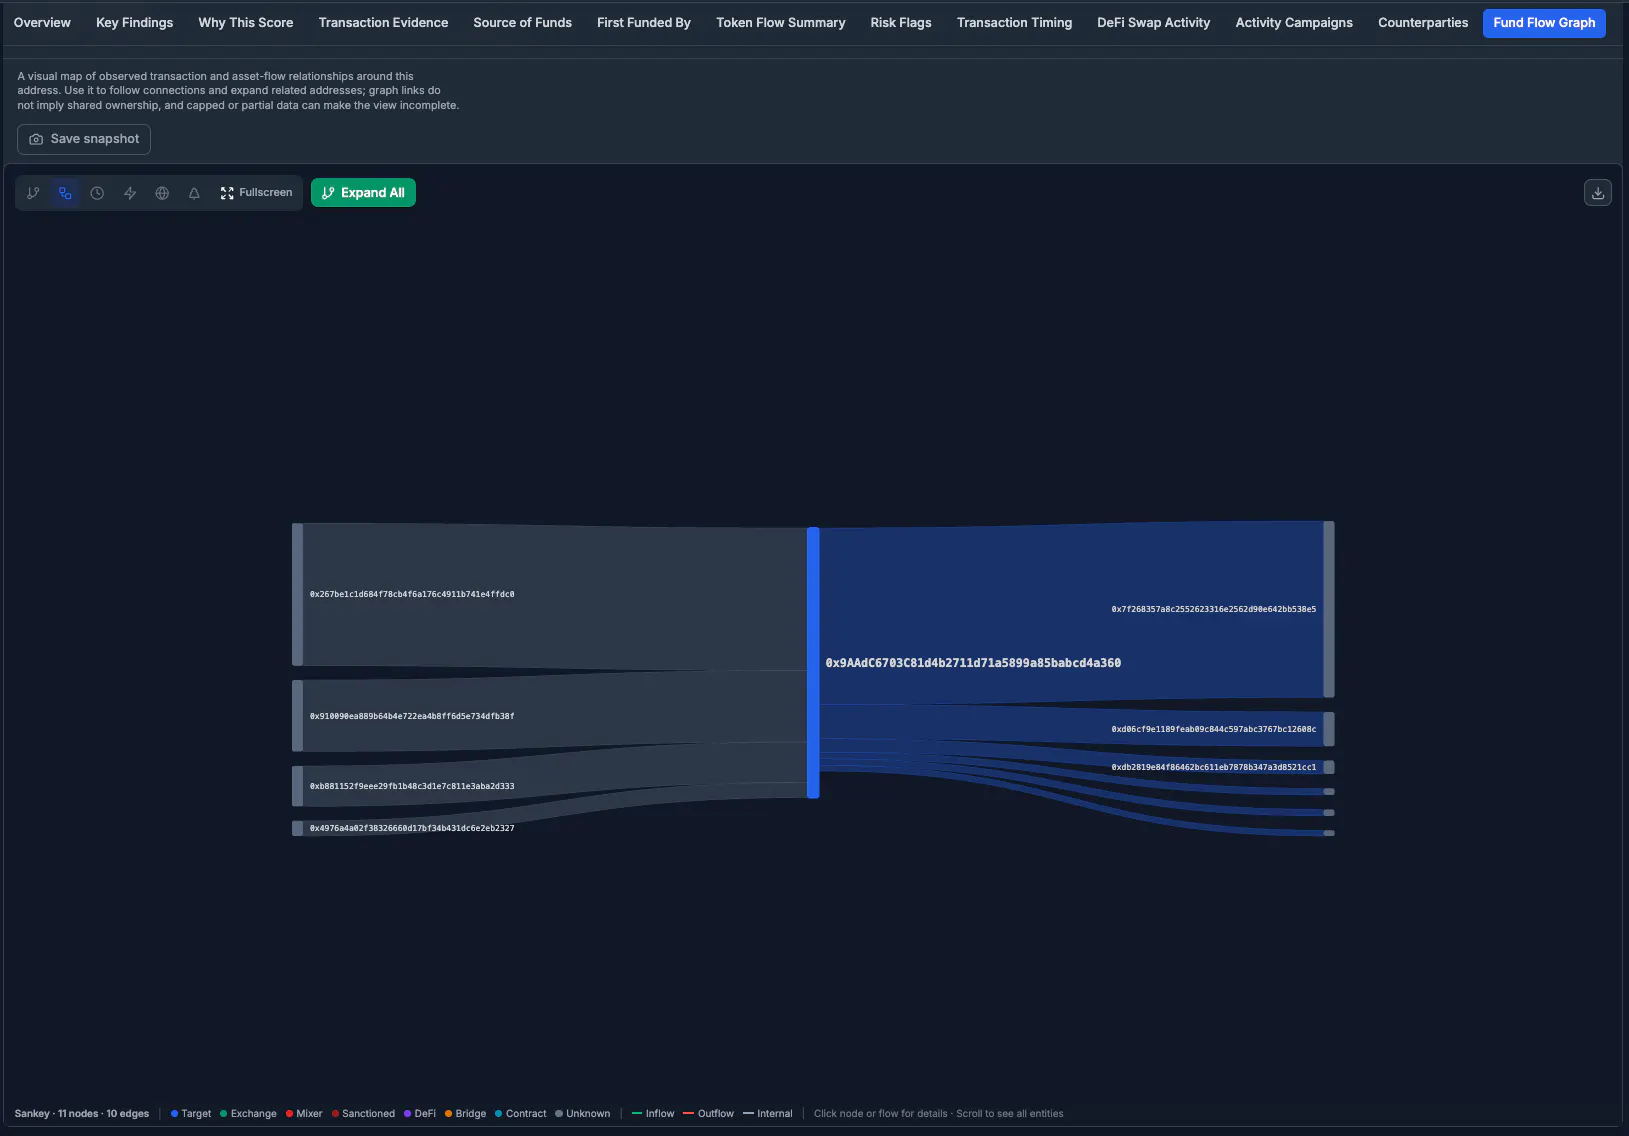Switch to Activity Campaigns tab
The height and width of the screenshot is (1136, 1629).
pos(1294,23)
